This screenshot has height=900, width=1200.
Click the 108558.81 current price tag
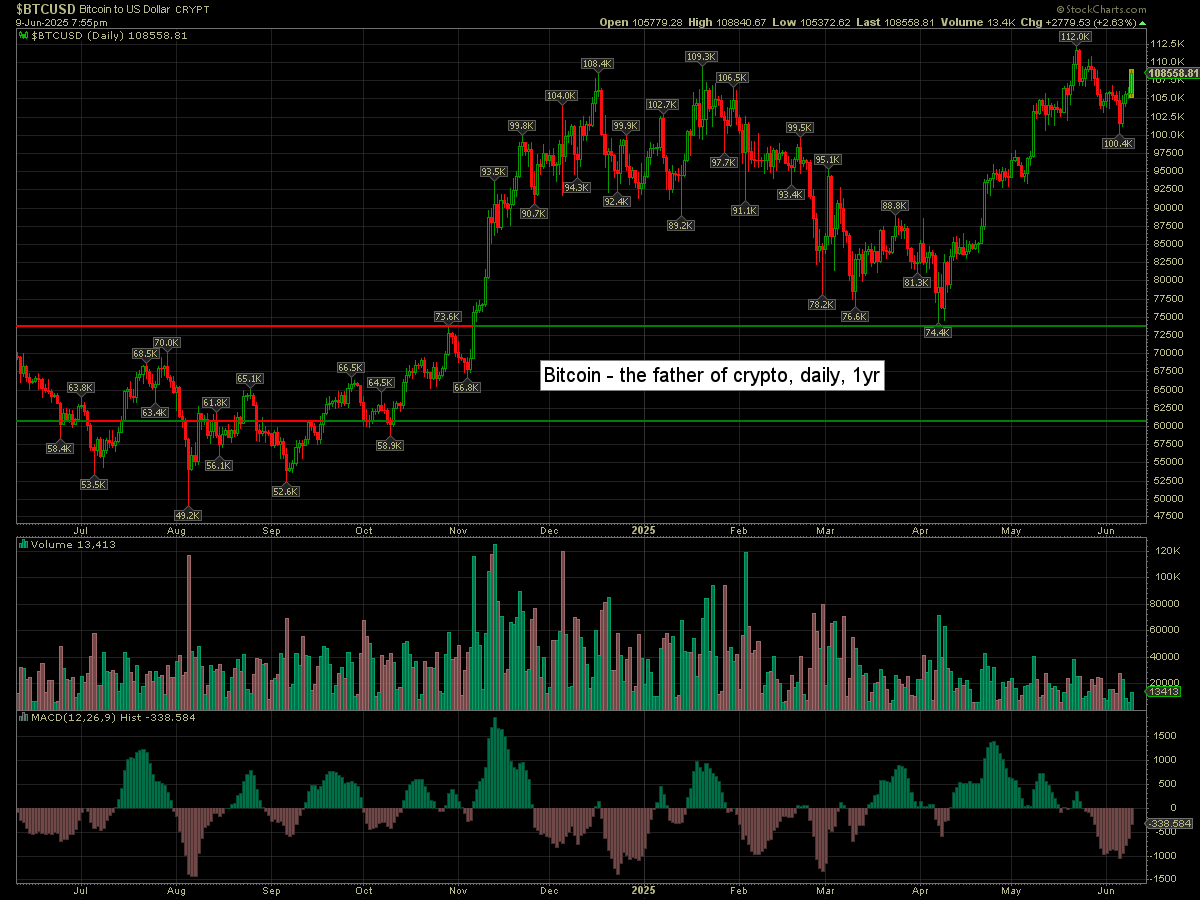[1172, 73]
